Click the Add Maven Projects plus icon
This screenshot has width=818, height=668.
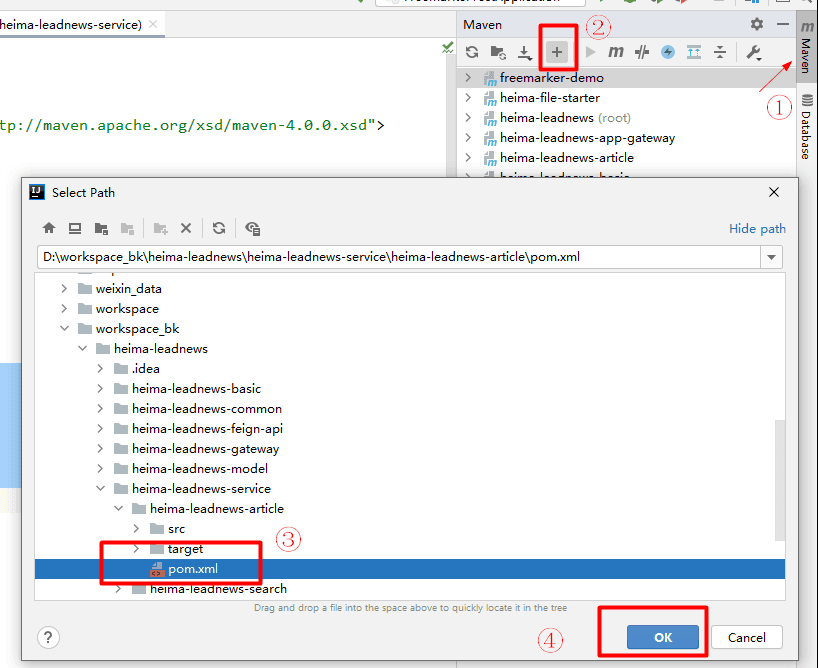coord(558,52)
